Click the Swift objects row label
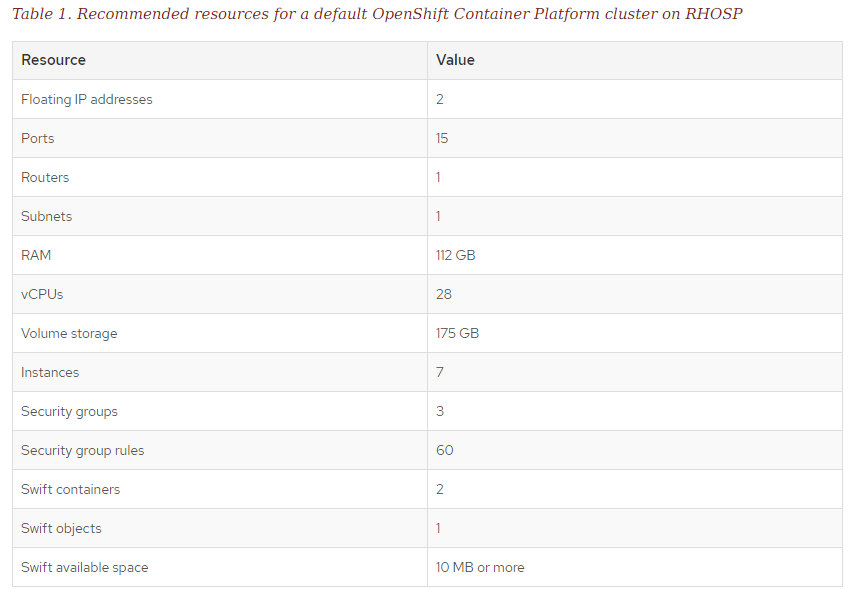The width and height of the screenshot is (863, 607). [x=61, y=528]
